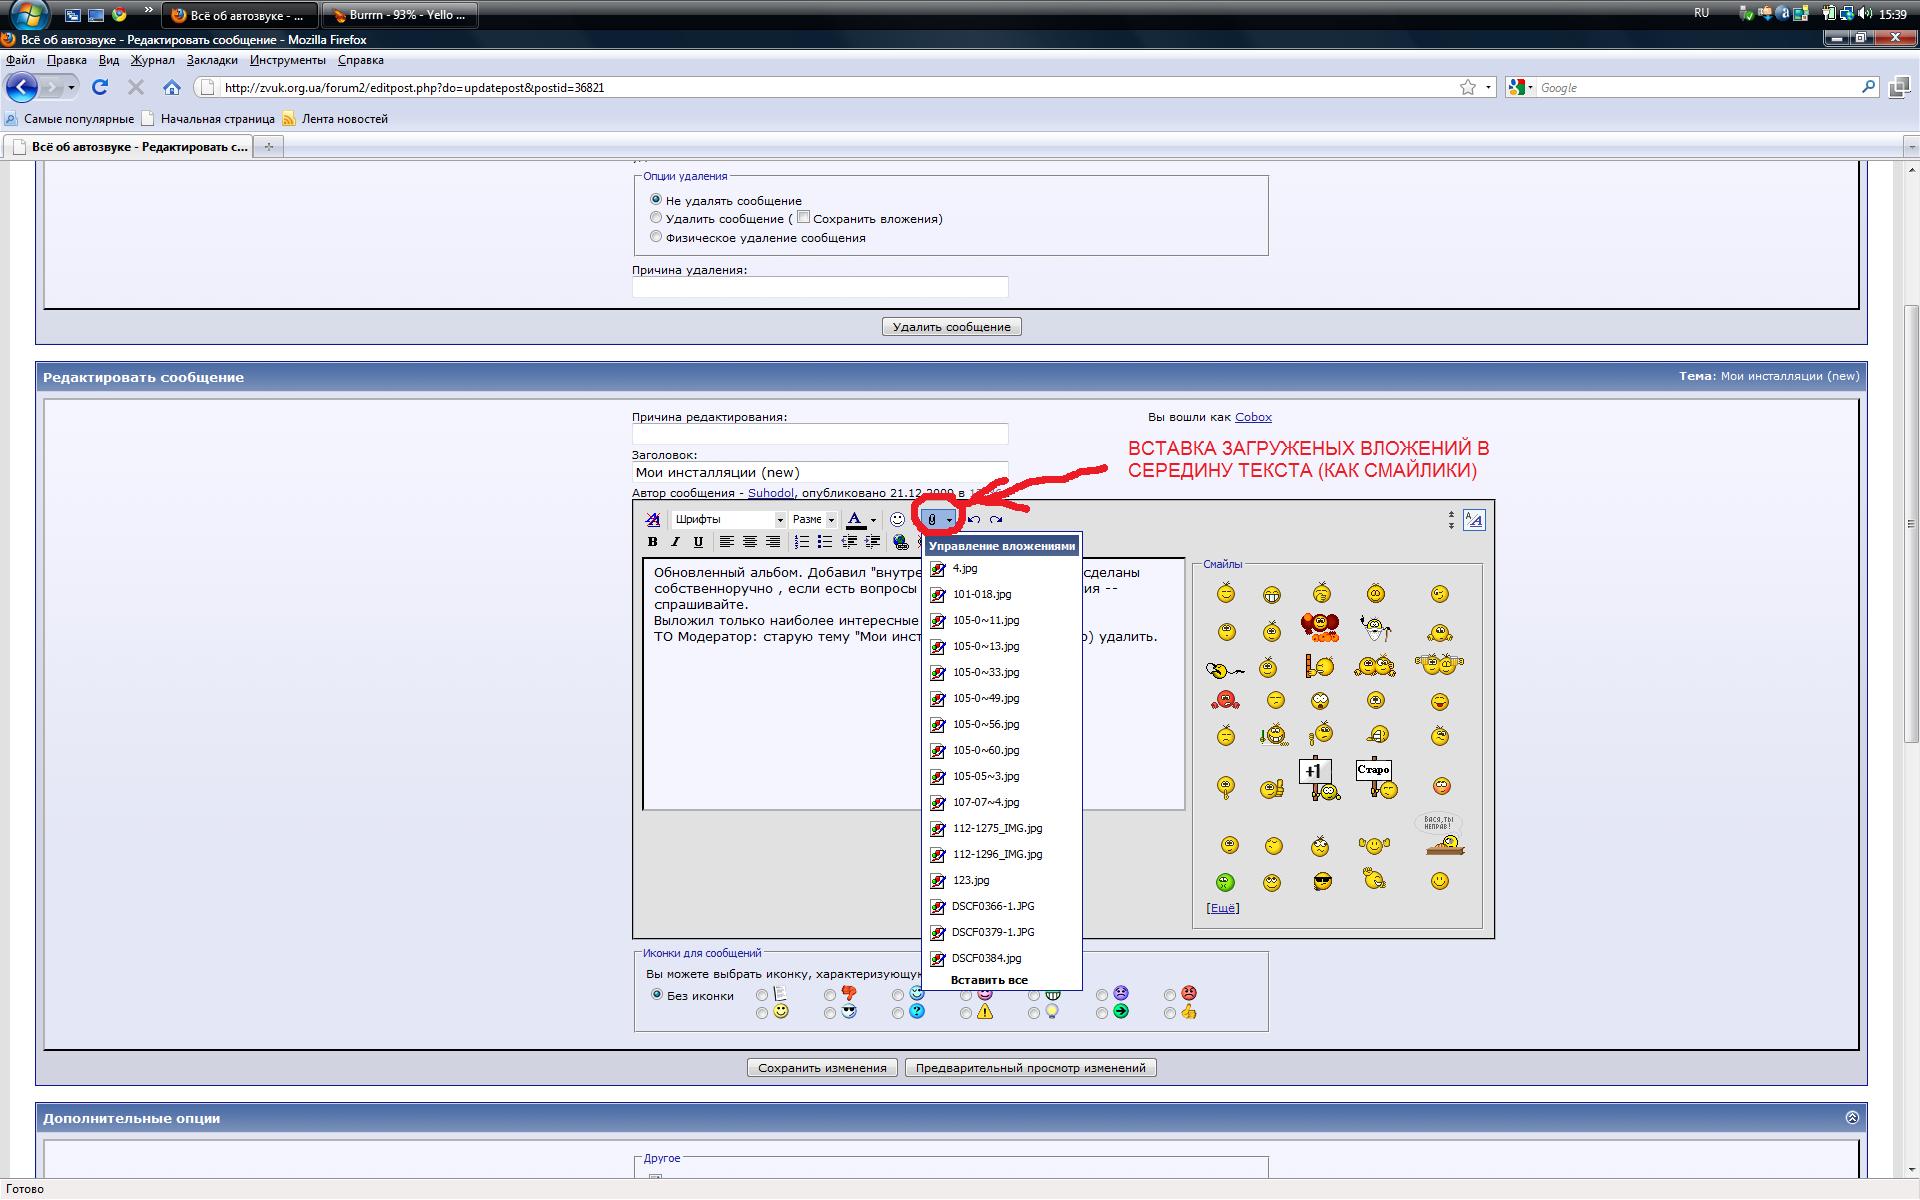Viewport: 1920px width, 1200px height.
Task: Select physical deletion radio option
Action: pyautogui.click(x=656, y=237)
